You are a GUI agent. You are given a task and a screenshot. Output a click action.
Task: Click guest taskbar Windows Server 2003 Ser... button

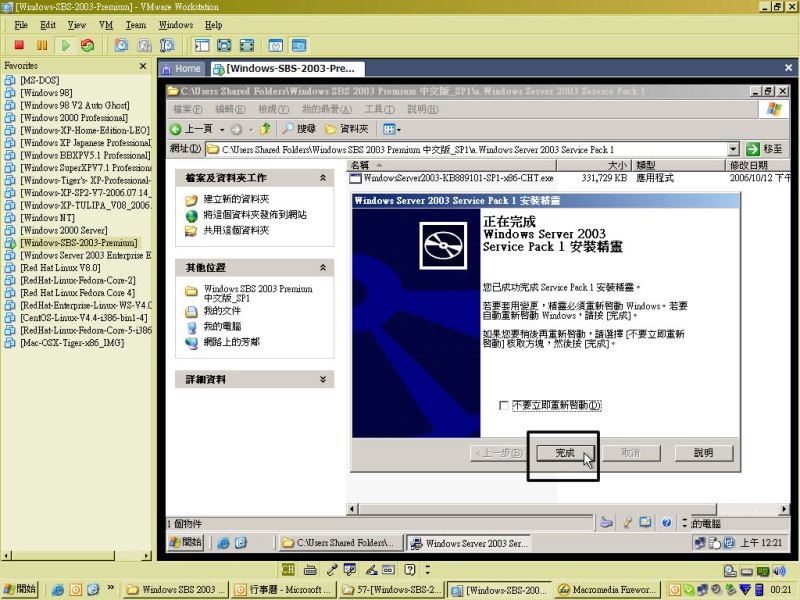(x=468, y=543)
